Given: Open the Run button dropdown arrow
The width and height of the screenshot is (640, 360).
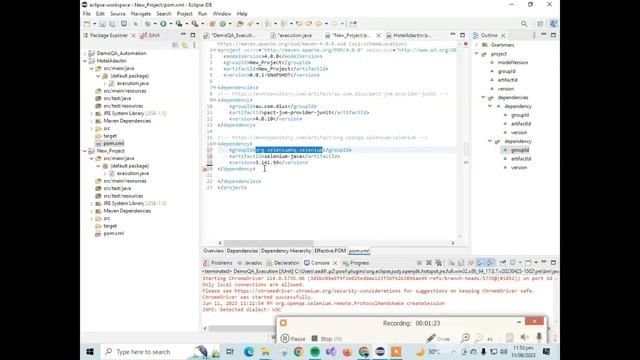Looking at the screenshot, I should (171, 24).
